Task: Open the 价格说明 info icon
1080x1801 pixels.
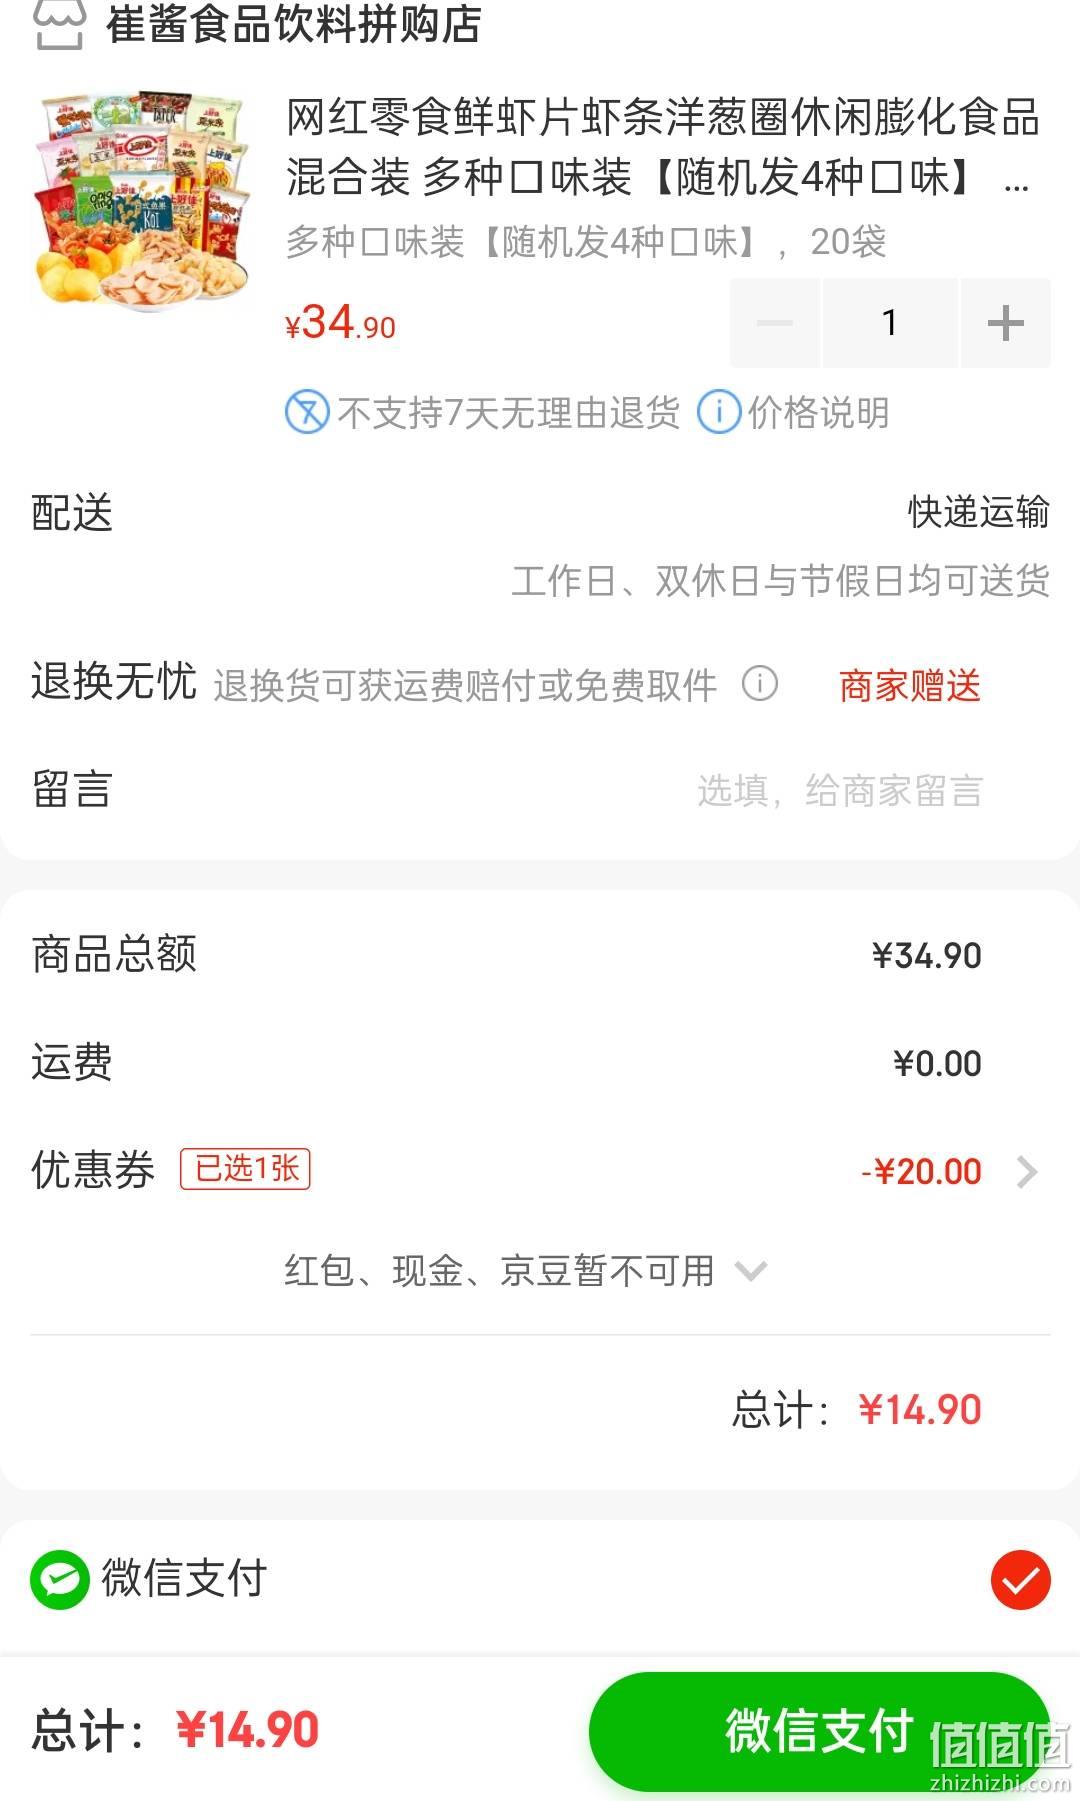Action: click(719, 412)
